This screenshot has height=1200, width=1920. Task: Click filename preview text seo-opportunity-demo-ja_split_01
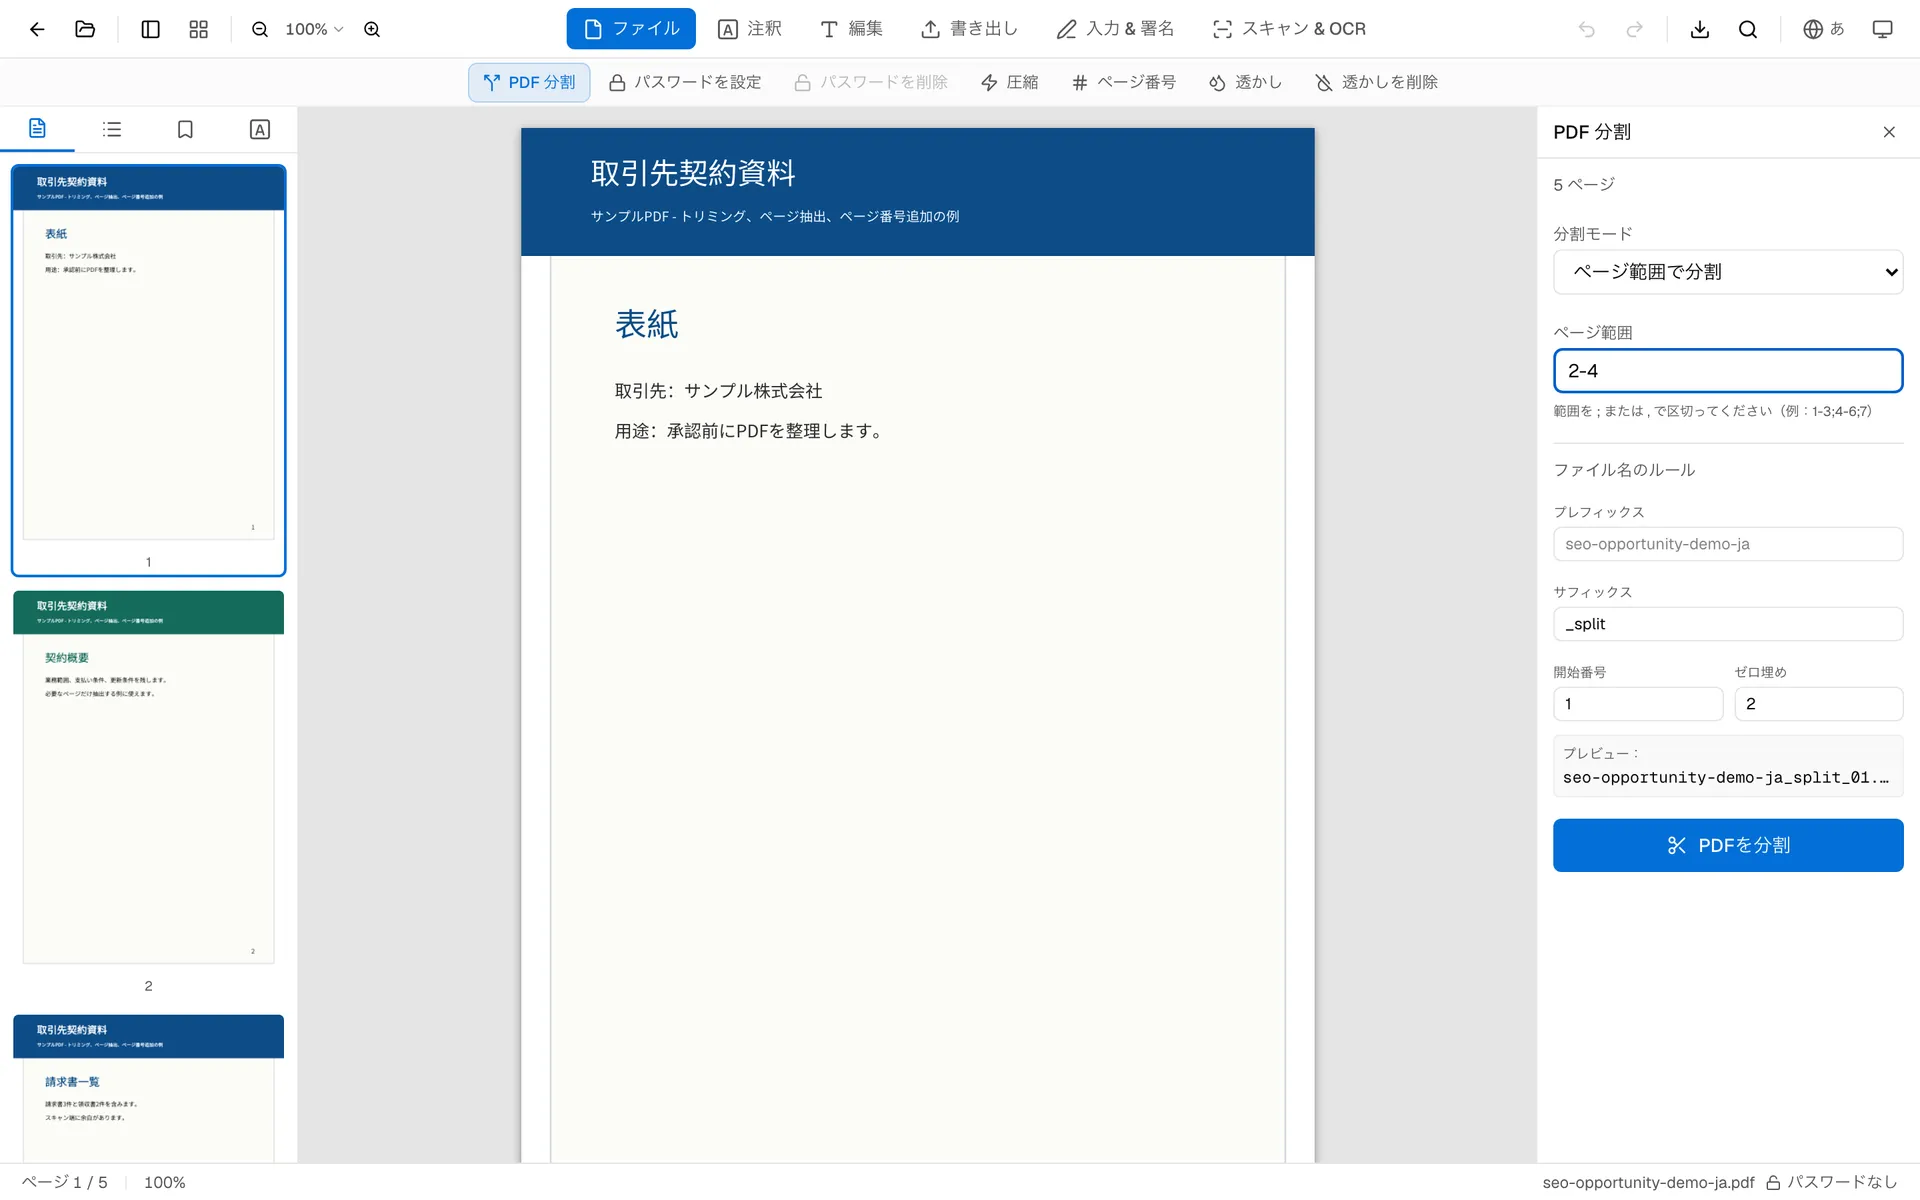tap(1726, 777)
